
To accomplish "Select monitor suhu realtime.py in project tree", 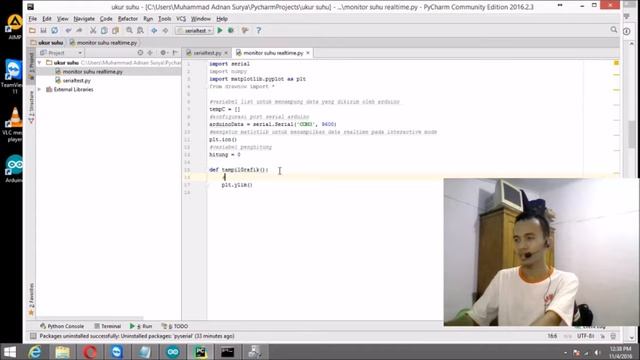I will [x=93, y=72].
